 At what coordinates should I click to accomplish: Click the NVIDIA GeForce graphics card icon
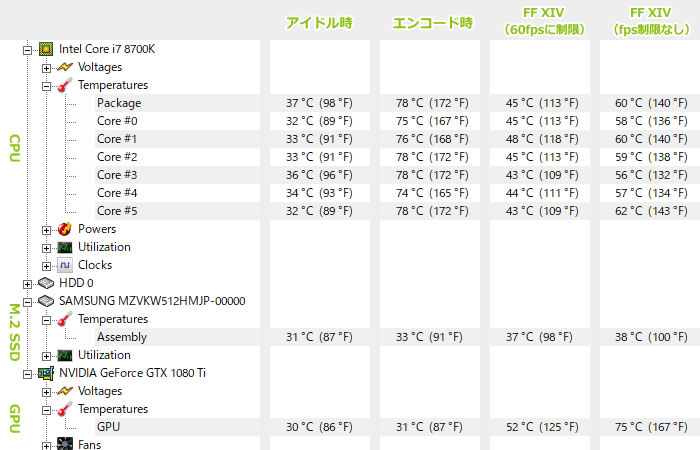click(x=46, y=373)
